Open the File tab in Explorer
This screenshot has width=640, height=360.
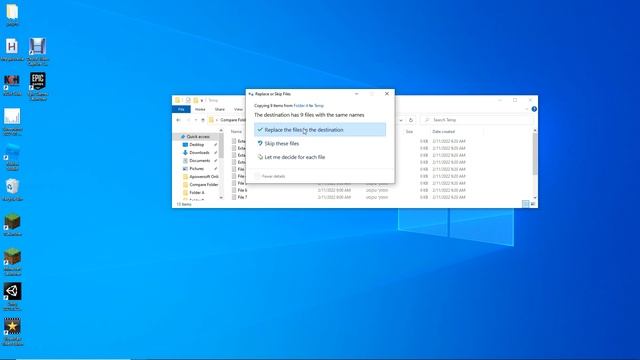click(x=181, y=109)
